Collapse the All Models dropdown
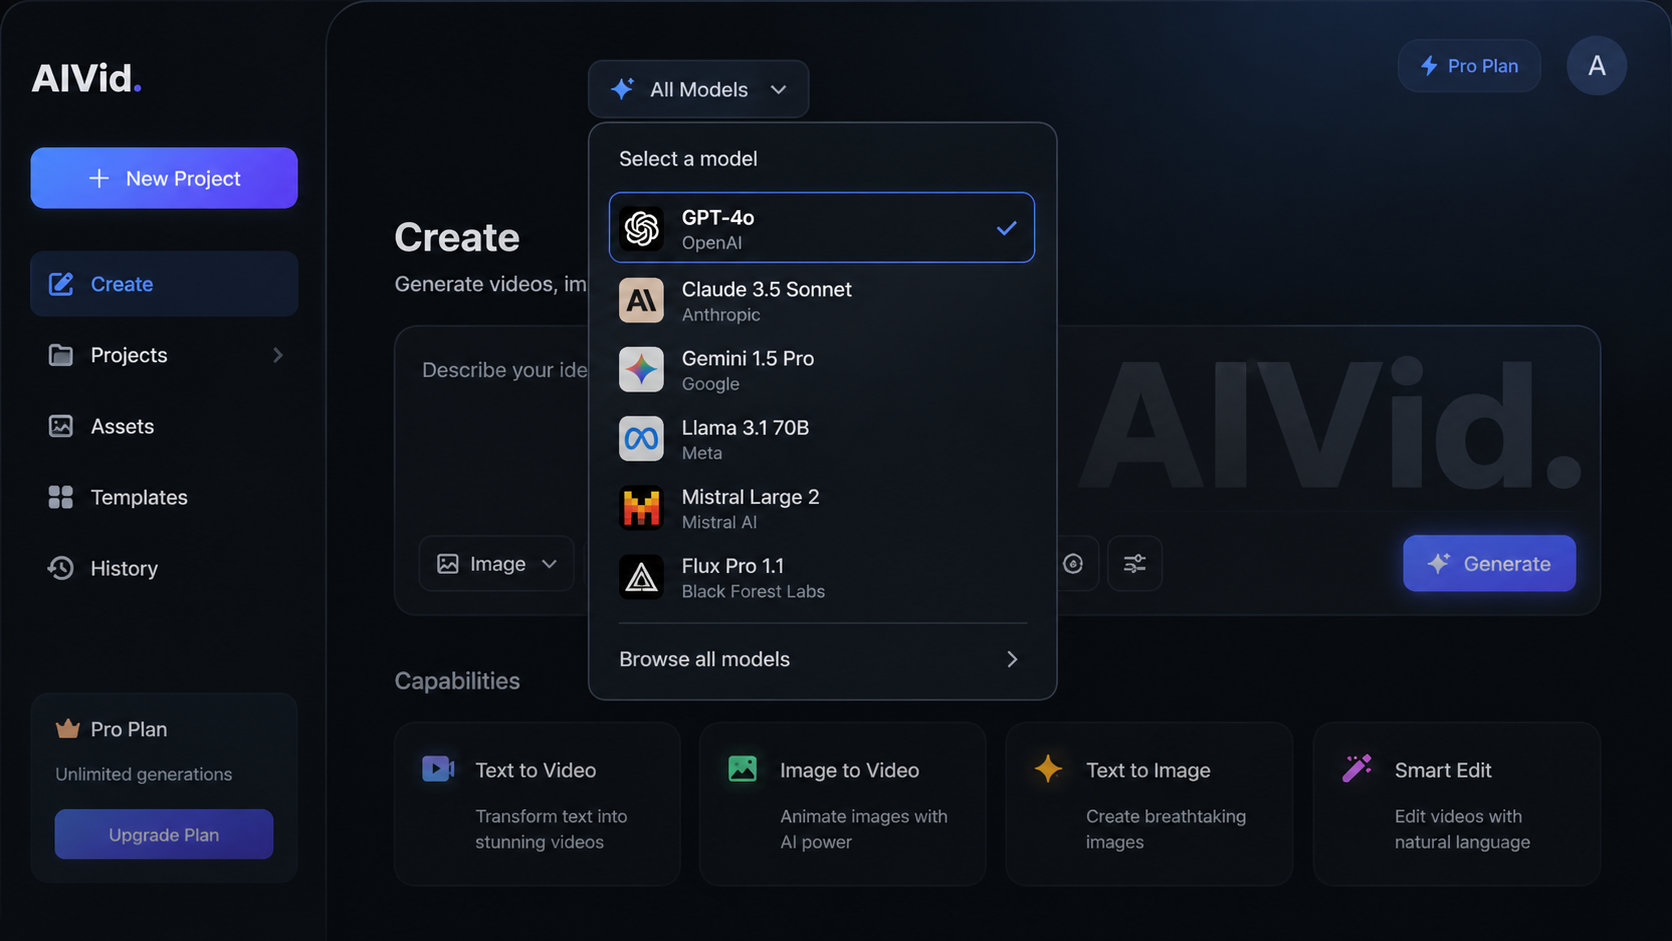Image resolution: width=1672 pixels, height=941 pixels. [698, 89]
